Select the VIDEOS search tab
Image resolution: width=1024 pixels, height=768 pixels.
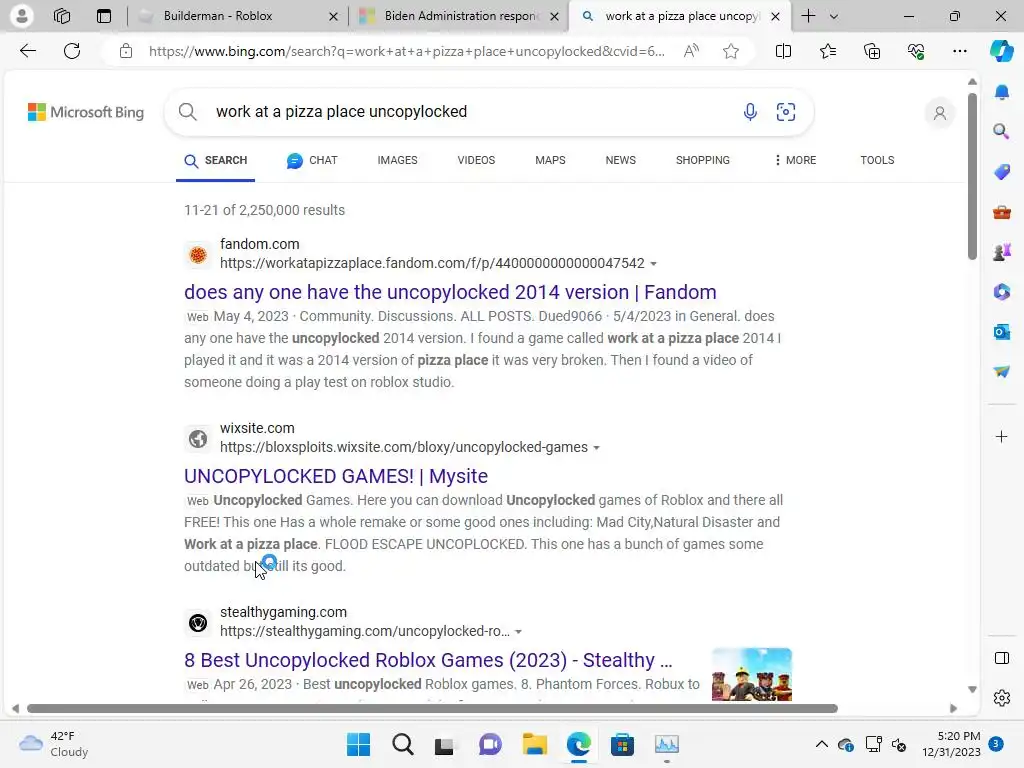coord(476,160)
